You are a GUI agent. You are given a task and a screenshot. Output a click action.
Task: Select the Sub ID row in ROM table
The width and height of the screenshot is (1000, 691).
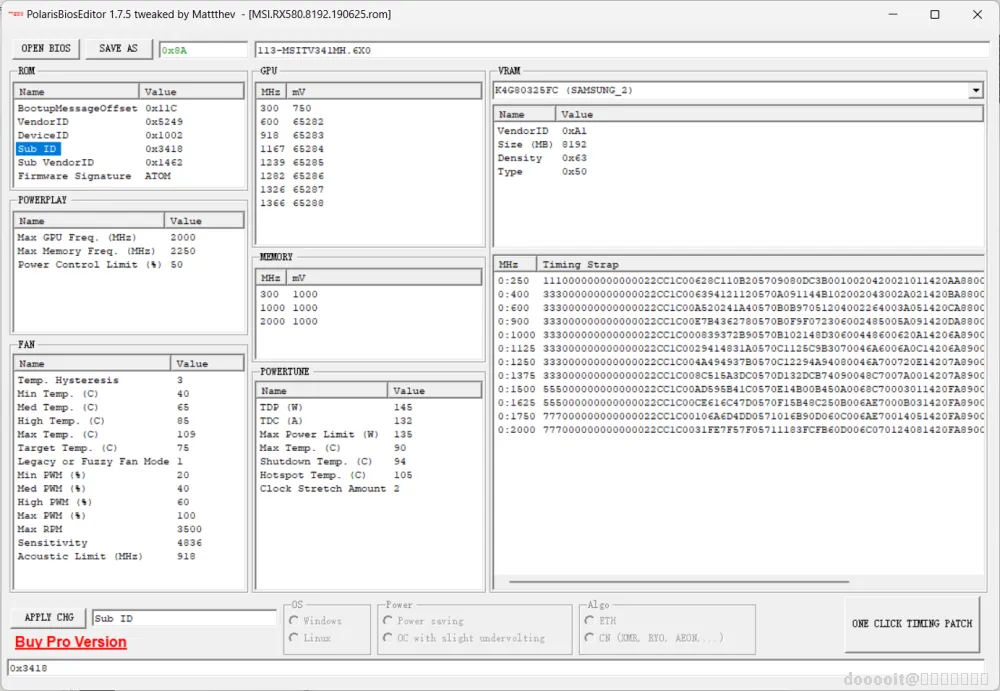[x=38, y=149]
